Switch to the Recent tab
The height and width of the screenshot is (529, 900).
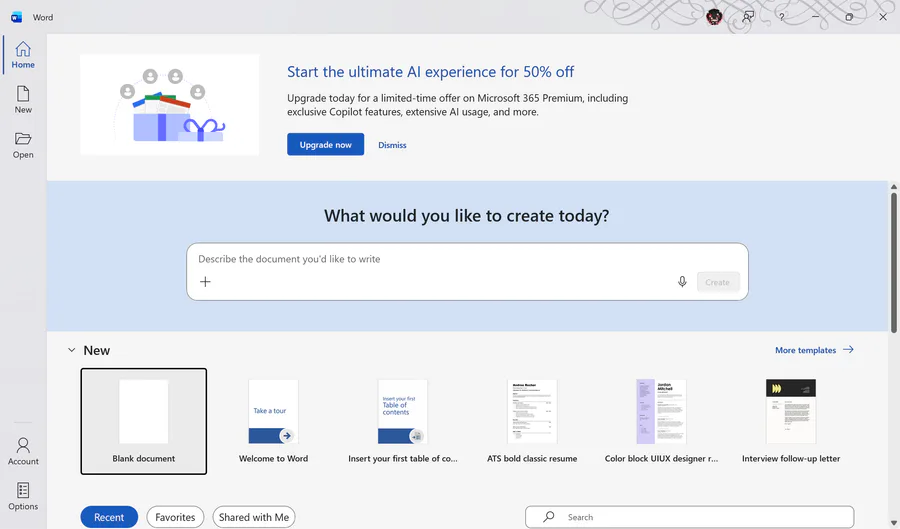[x=109, y=517]
